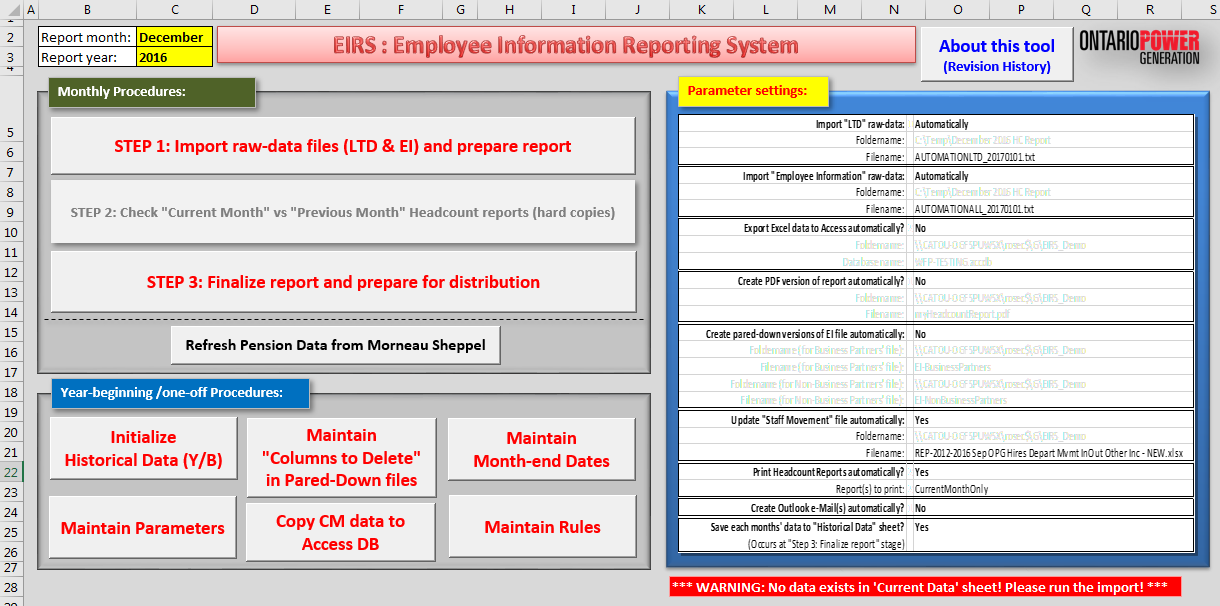Open About this tool (Revision History)
Viewport: 1220px width, 606px height.
click(997, 55)
